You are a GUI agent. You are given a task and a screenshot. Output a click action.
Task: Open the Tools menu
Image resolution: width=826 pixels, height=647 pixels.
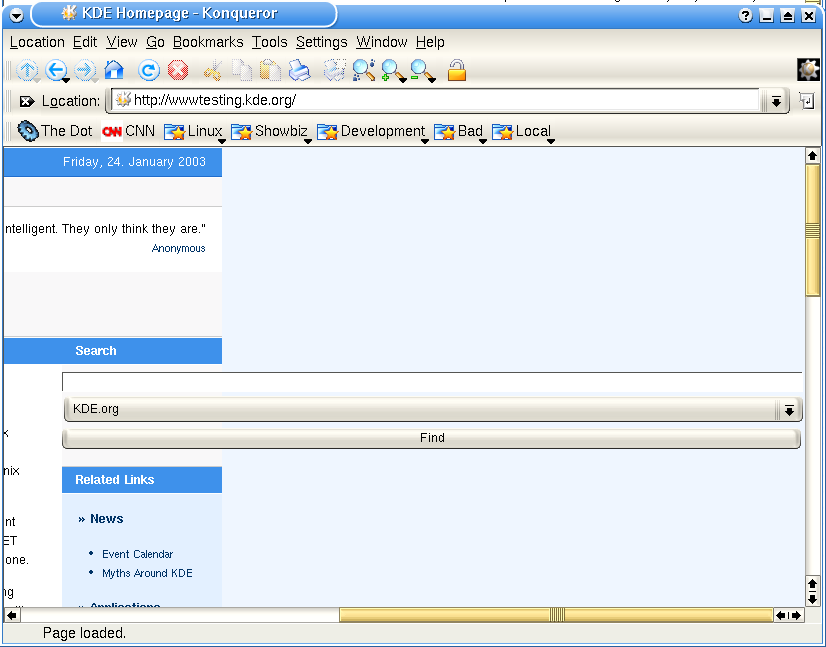coord(269,42)
